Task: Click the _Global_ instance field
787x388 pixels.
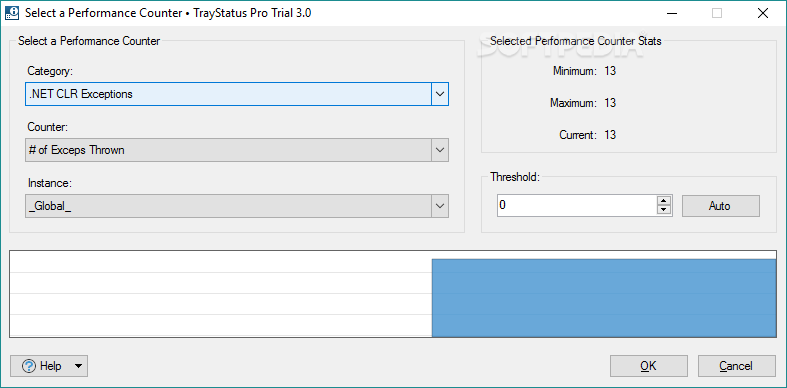Action: 228,206
